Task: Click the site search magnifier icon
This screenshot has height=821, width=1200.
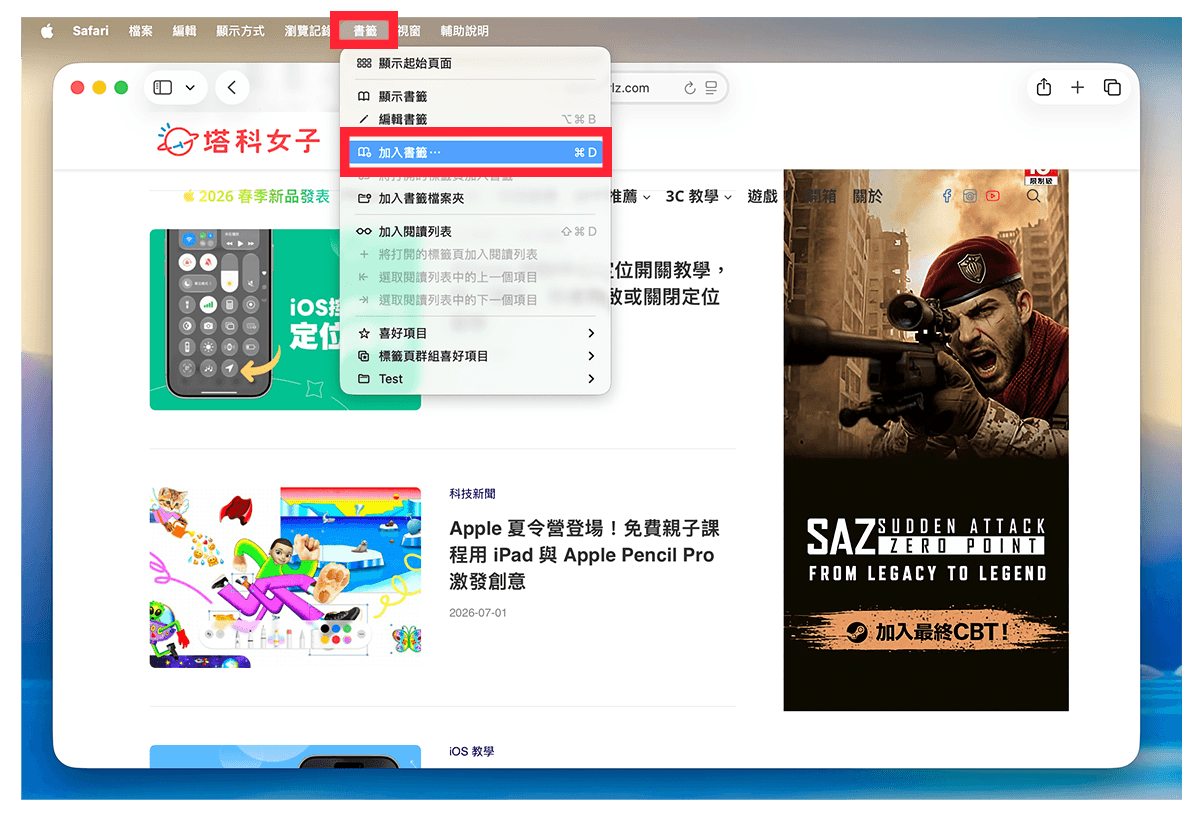Action: [x=1033, y=197]
